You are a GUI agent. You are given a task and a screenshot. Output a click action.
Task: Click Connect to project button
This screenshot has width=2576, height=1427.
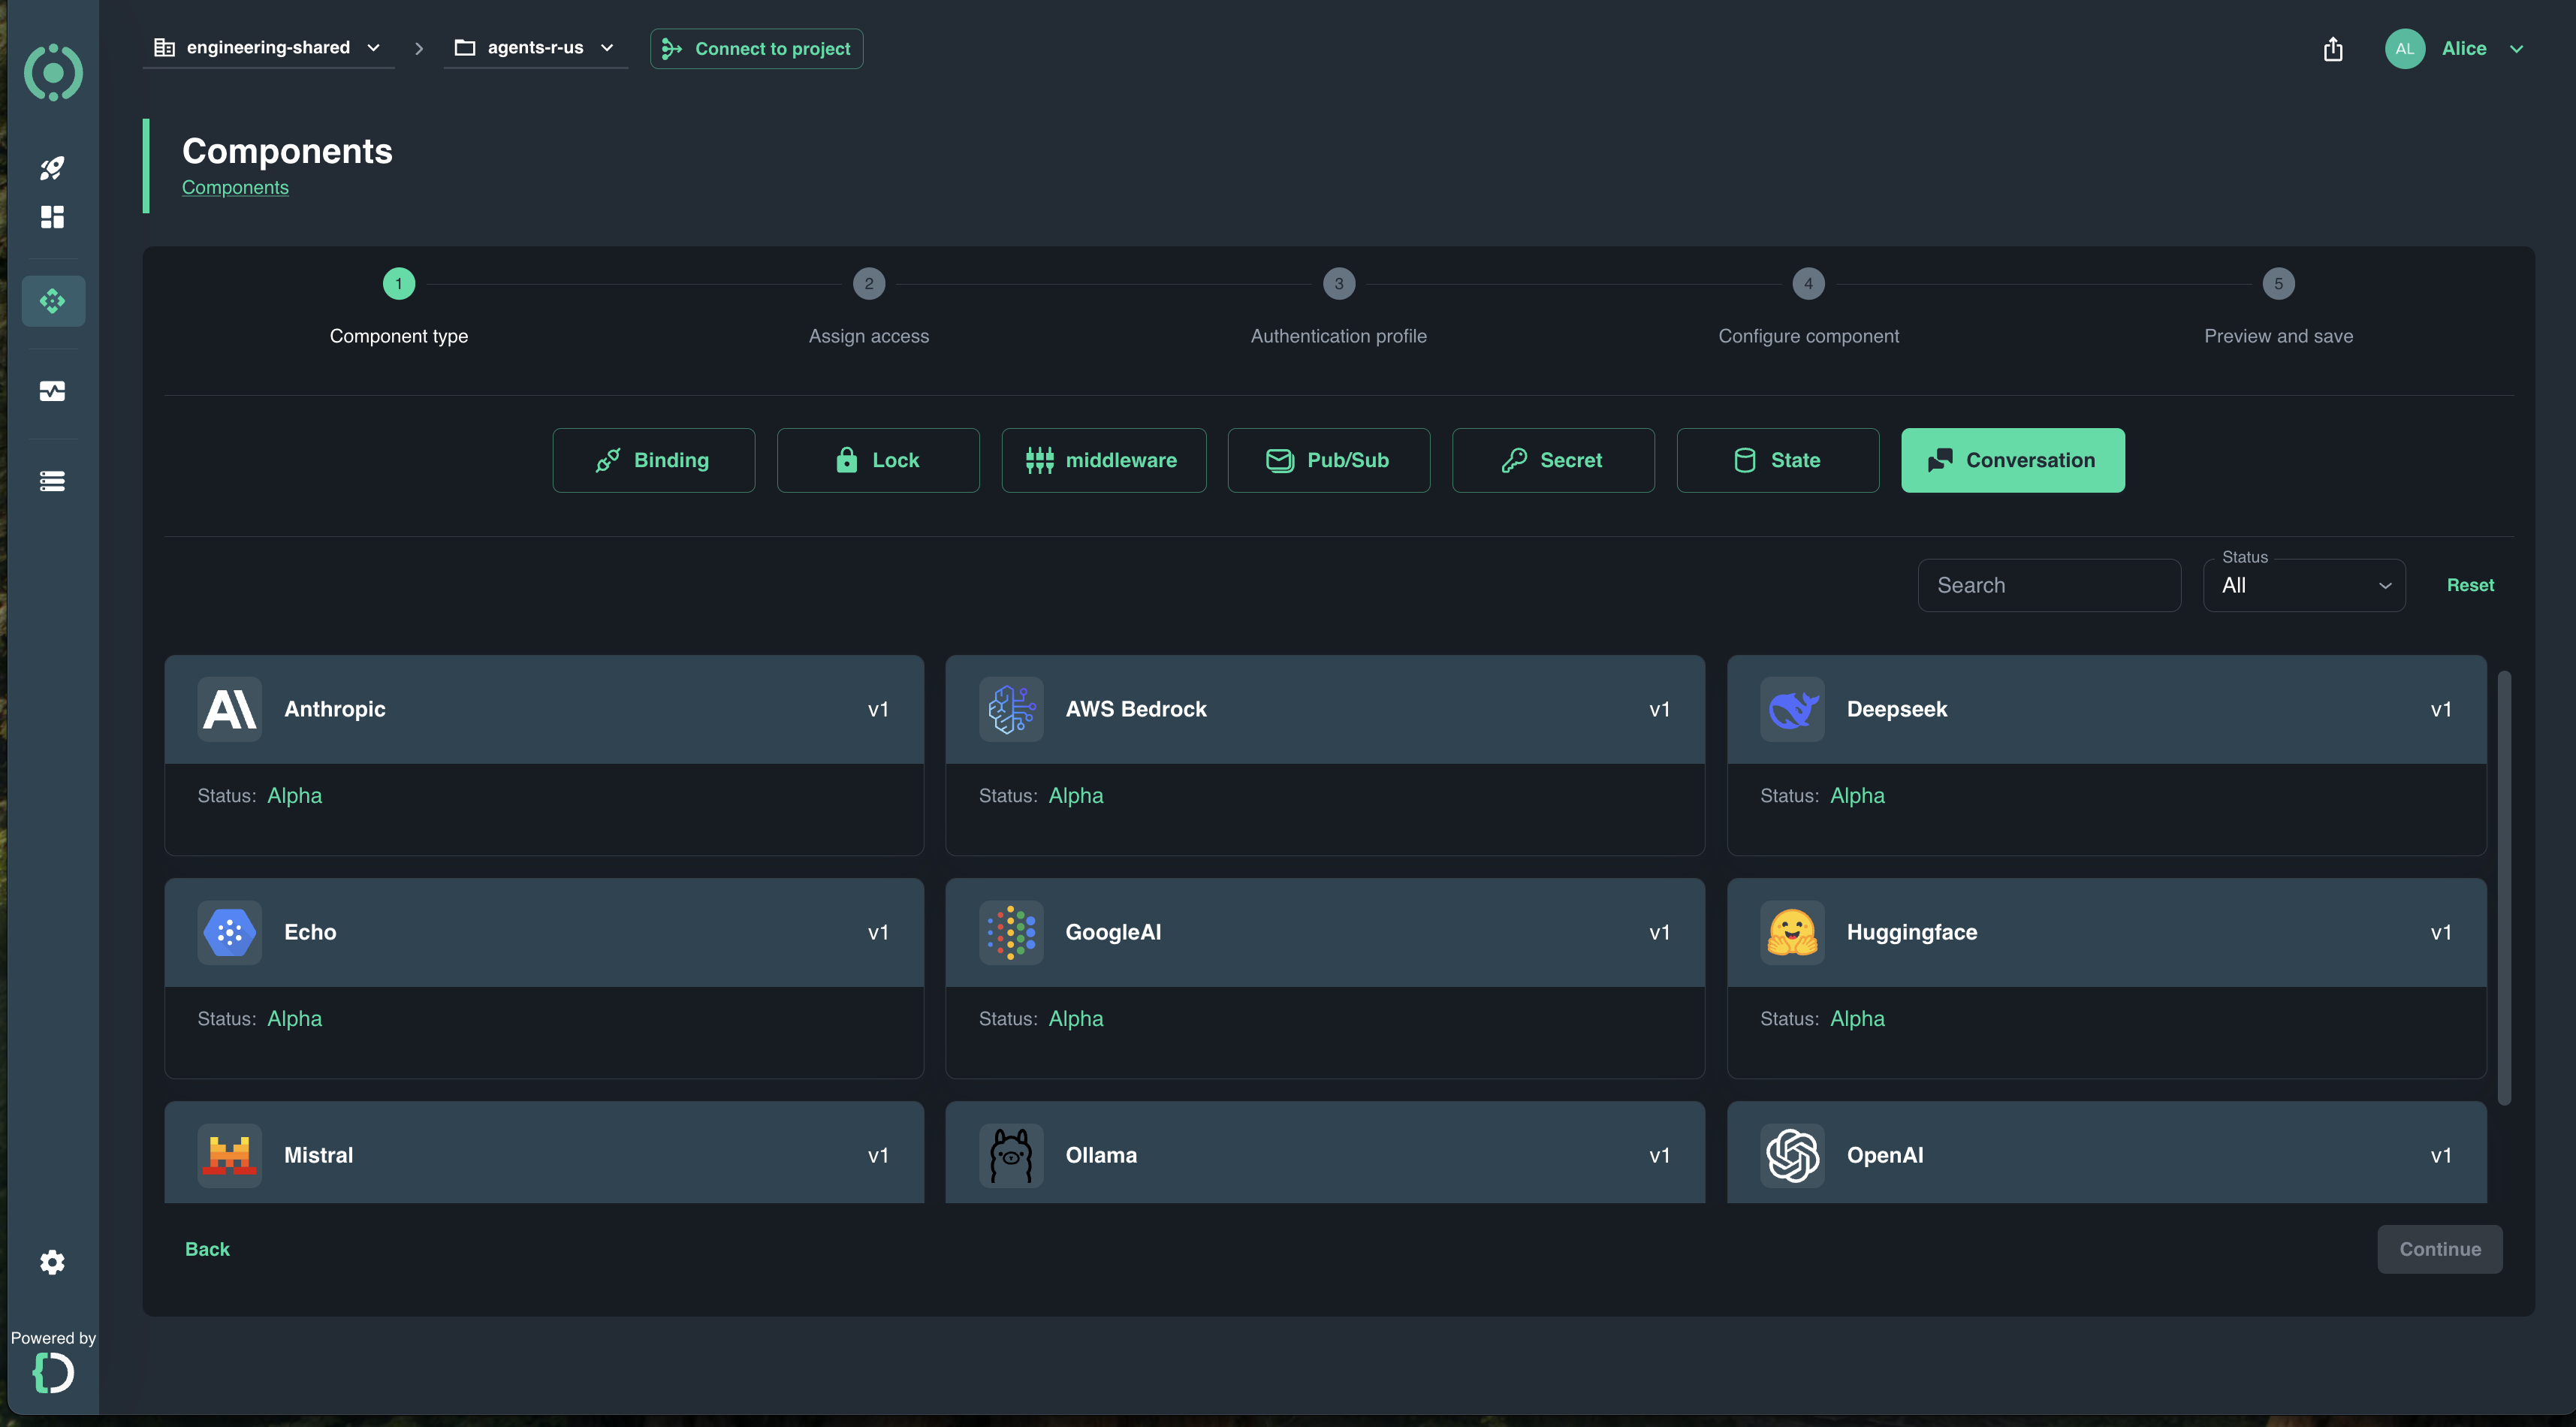pos(756,48)
